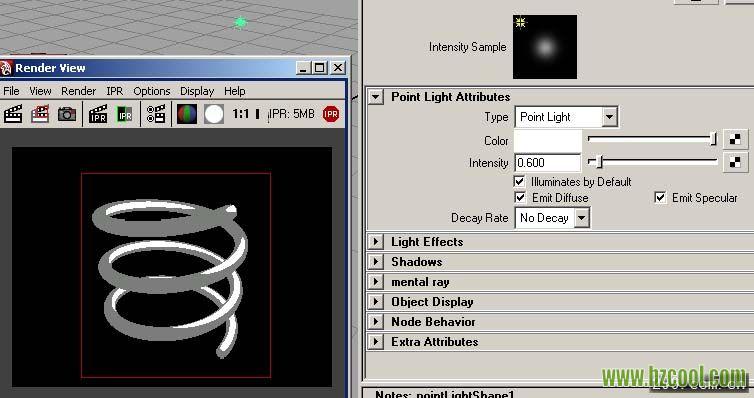Select the green point light in the viewport

click(x=240, y=22)
